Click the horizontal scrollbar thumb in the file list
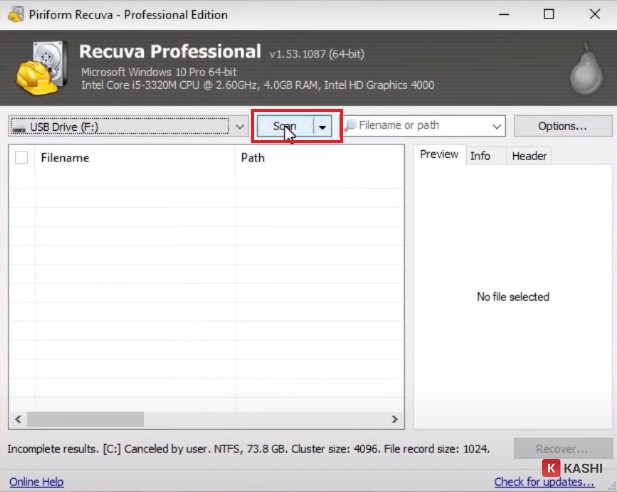 coord(85,420)
